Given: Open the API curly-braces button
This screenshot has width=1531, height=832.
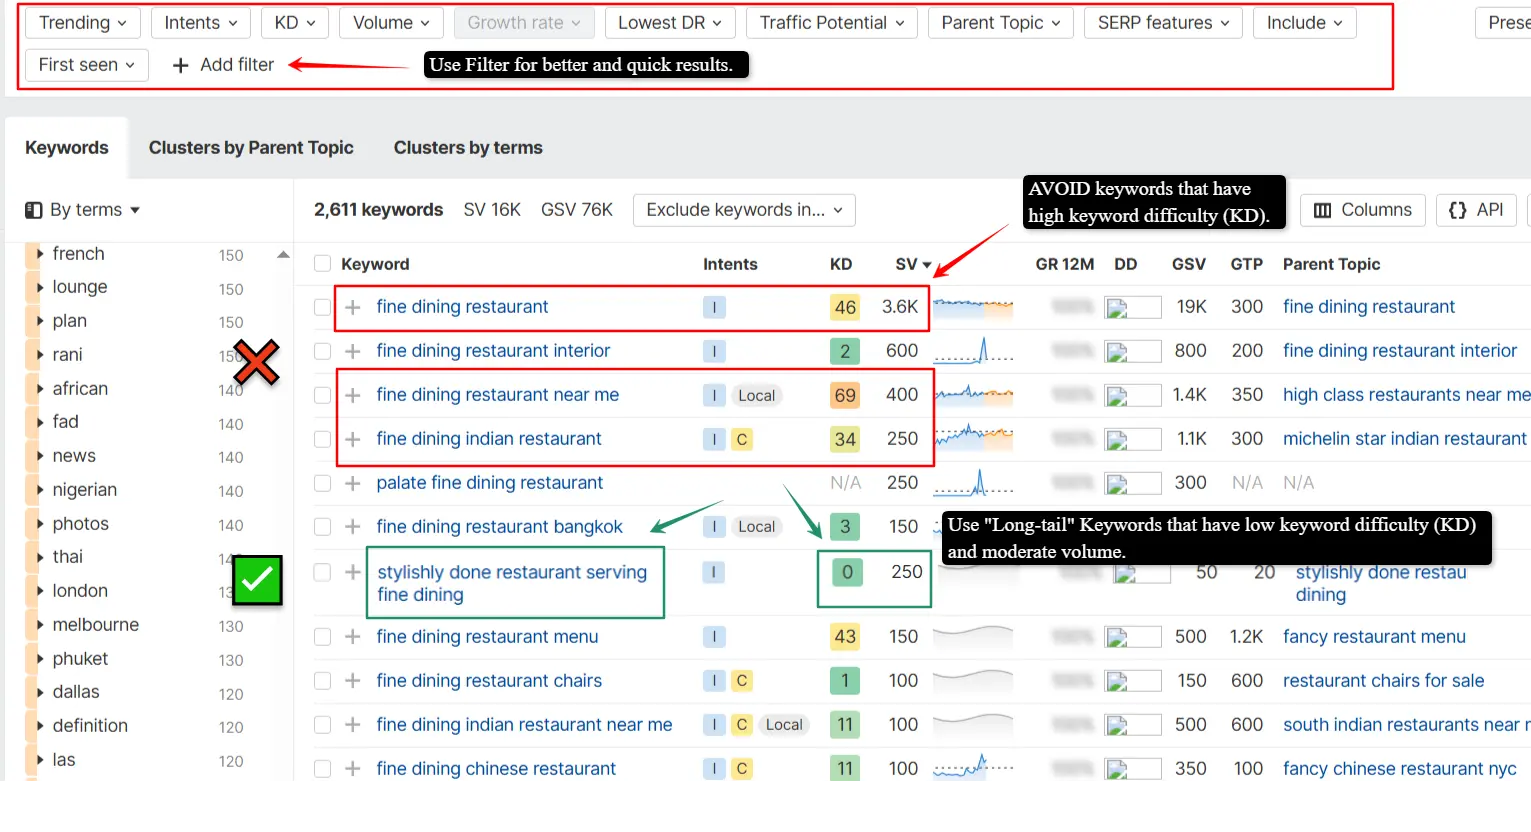Looking at the screenshot, I should (x=1476, y=210).
